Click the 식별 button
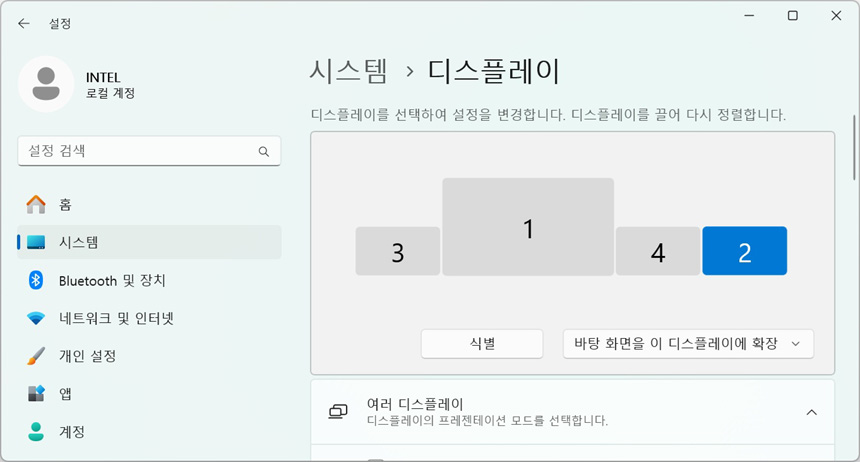 tap(482, 344)
